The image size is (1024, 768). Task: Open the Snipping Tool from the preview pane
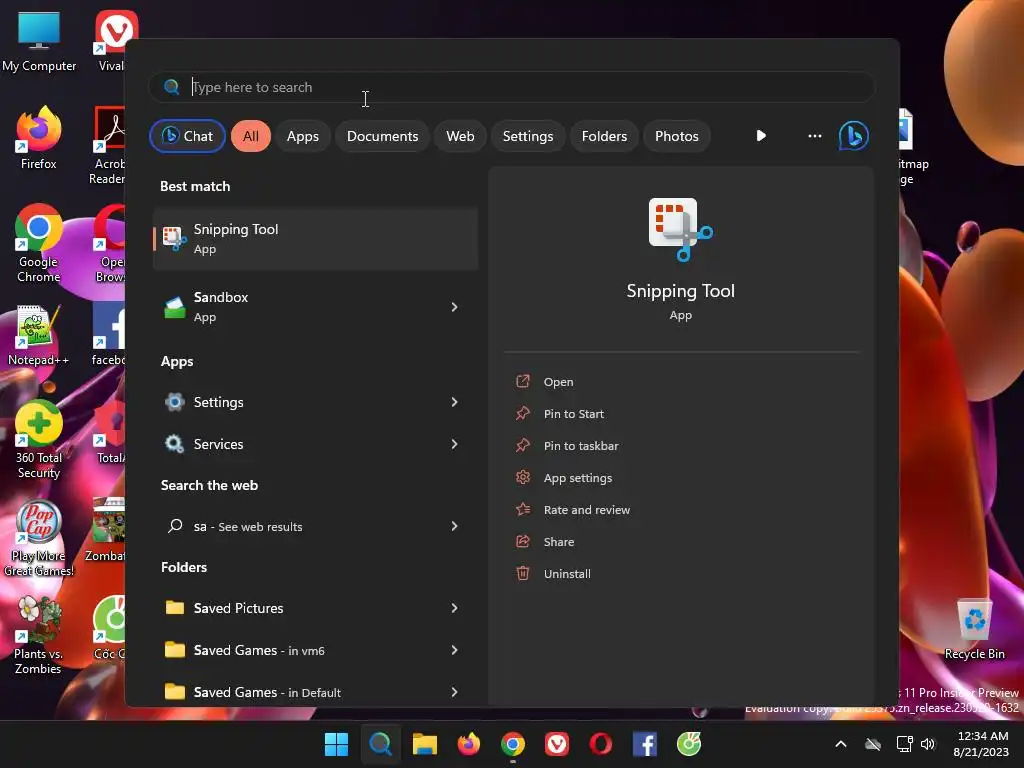click(x=558, y=382)
